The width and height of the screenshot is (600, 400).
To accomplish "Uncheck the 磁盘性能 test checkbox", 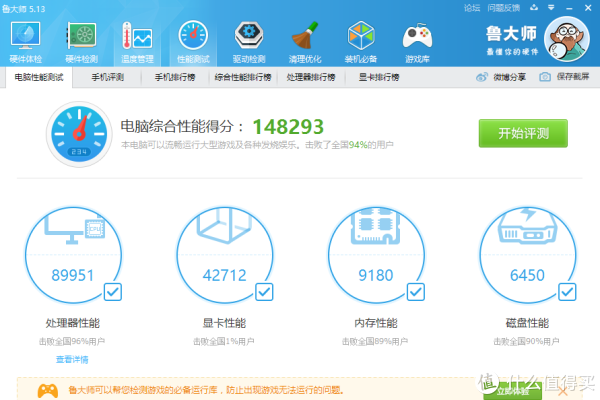I will click(567, 292).
